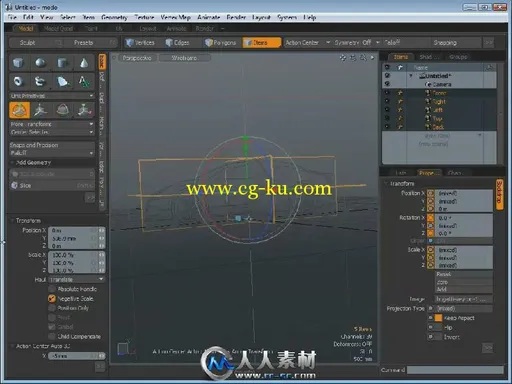Collapse the Untitled scene tree arrow
512x384 pixels.
tap(411, 76)
